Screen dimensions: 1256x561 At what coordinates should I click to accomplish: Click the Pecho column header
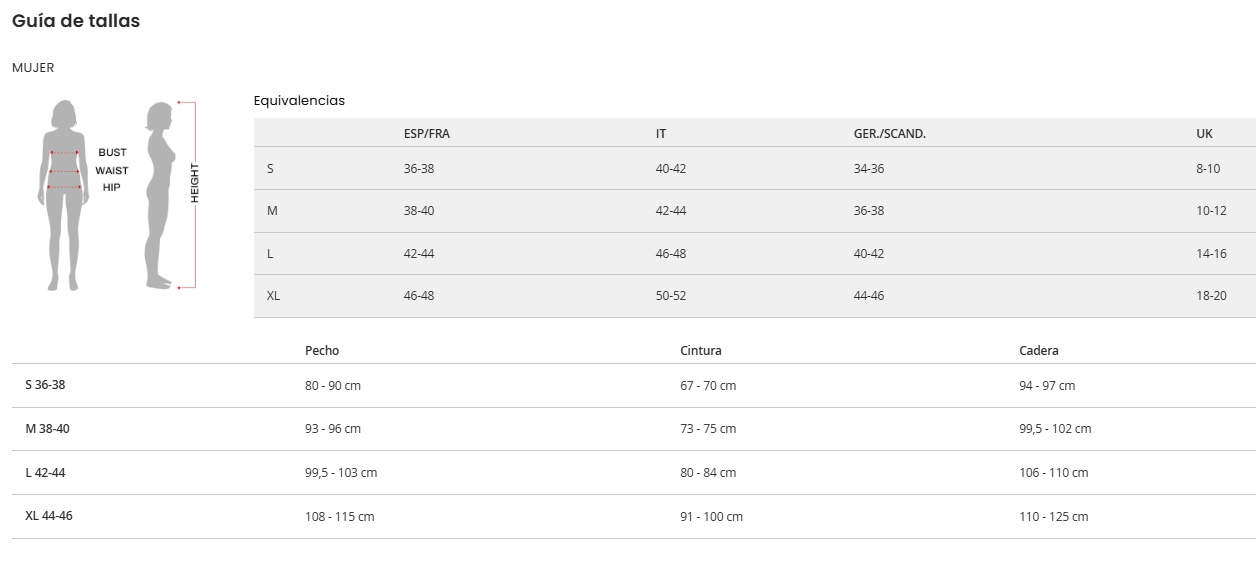pyautogui.click(x=322, y=351)
